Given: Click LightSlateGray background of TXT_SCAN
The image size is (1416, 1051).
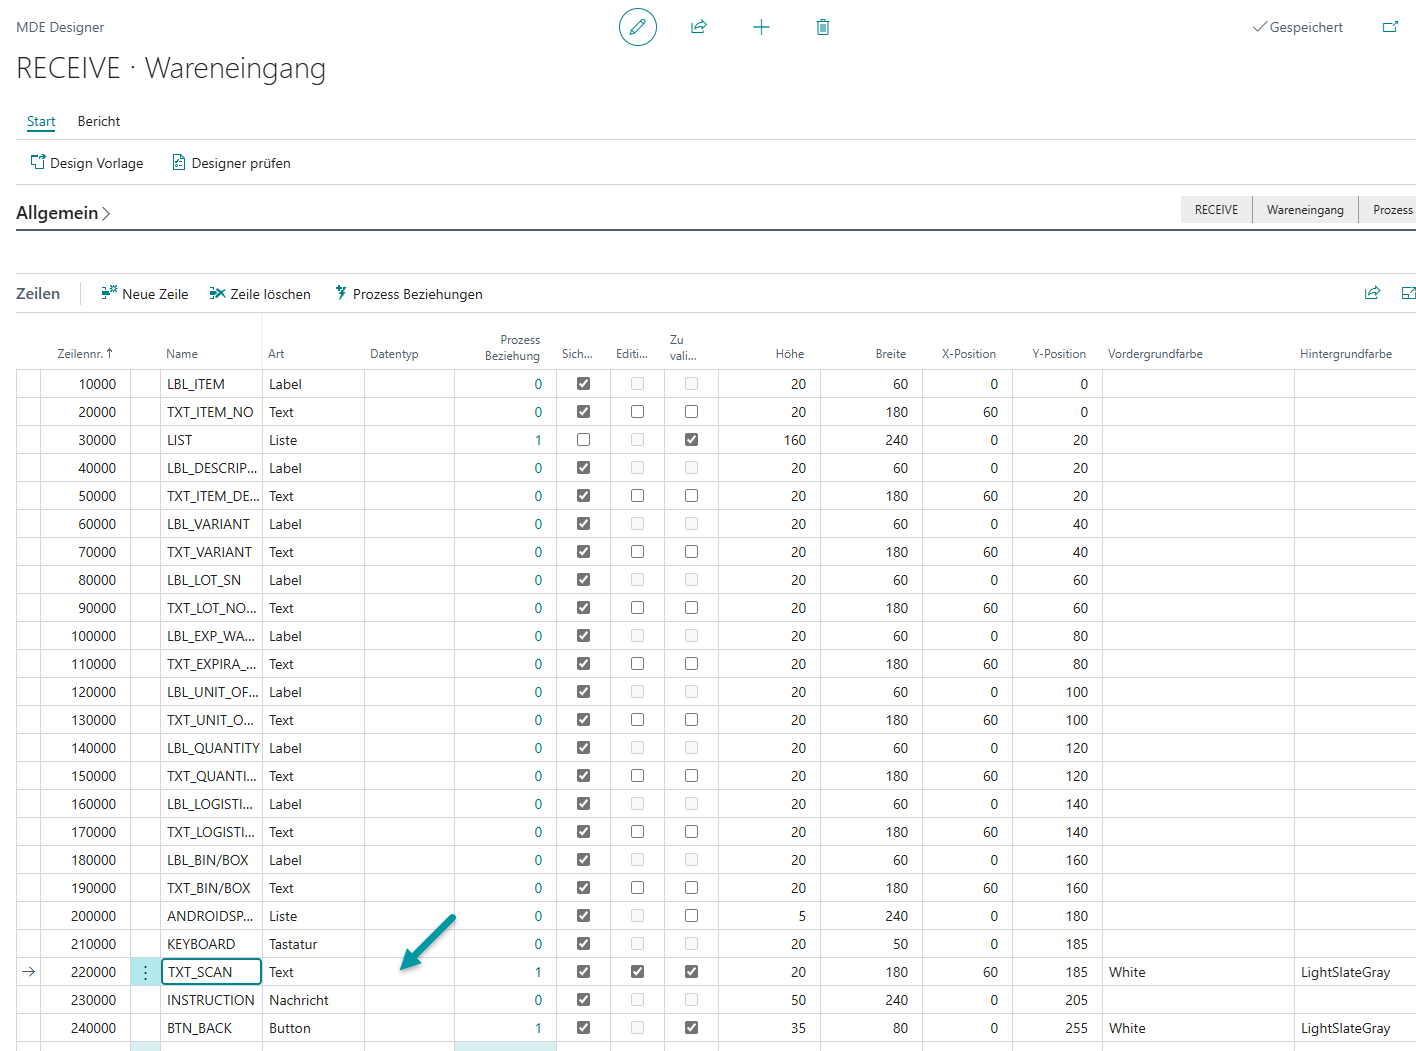Looking at the screenshot, I should click(x=1345, y=972).
